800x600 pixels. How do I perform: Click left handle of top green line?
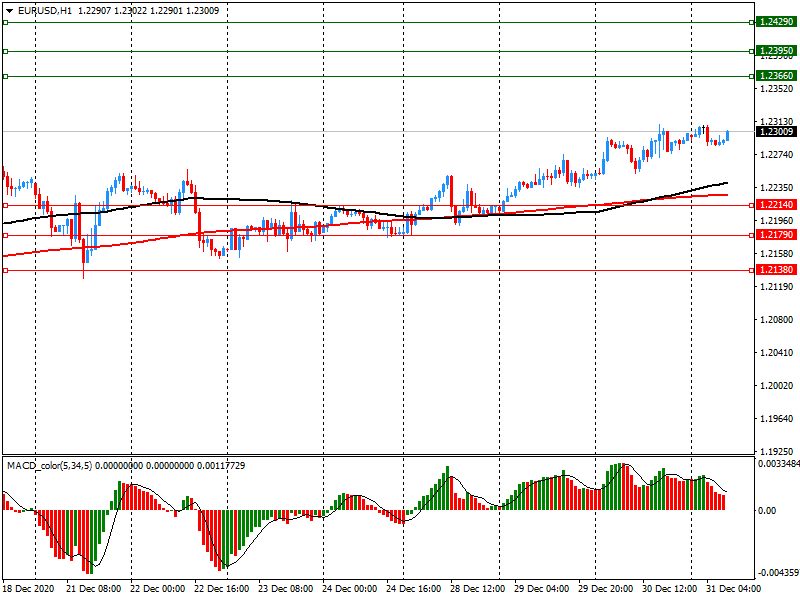pyautogui.click(x=5, y=21)
